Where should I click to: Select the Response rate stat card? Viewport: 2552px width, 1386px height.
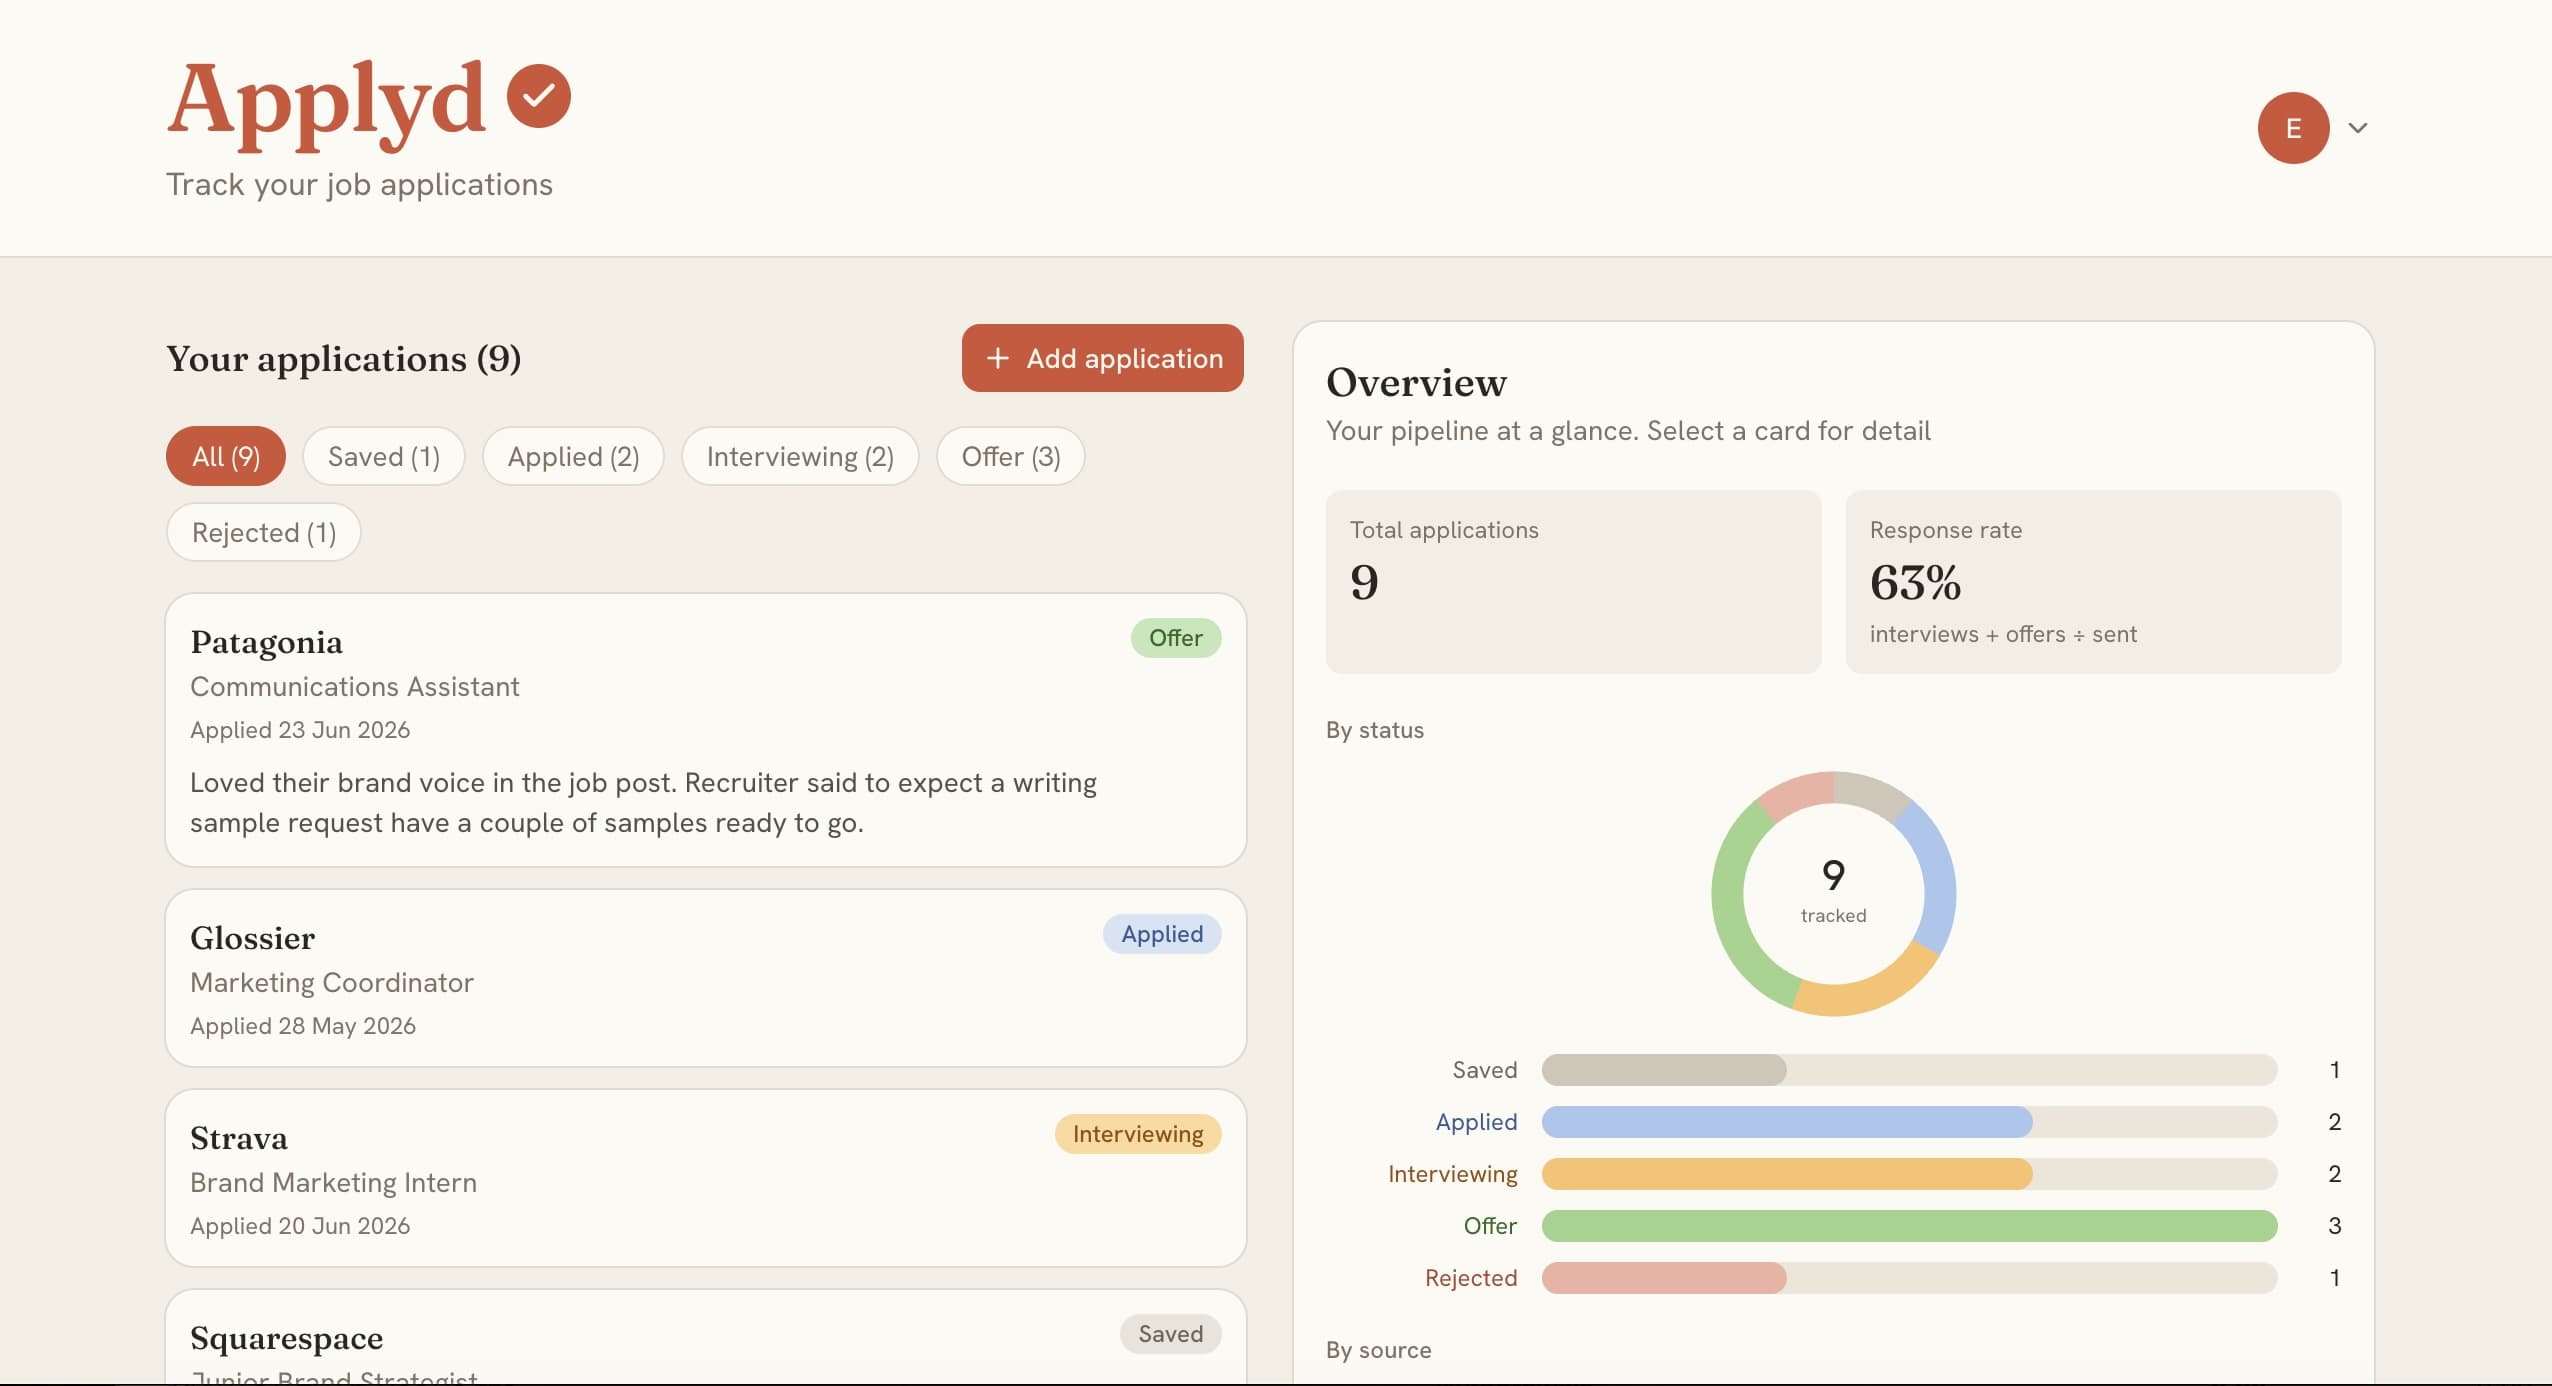tap(2093, 582)
